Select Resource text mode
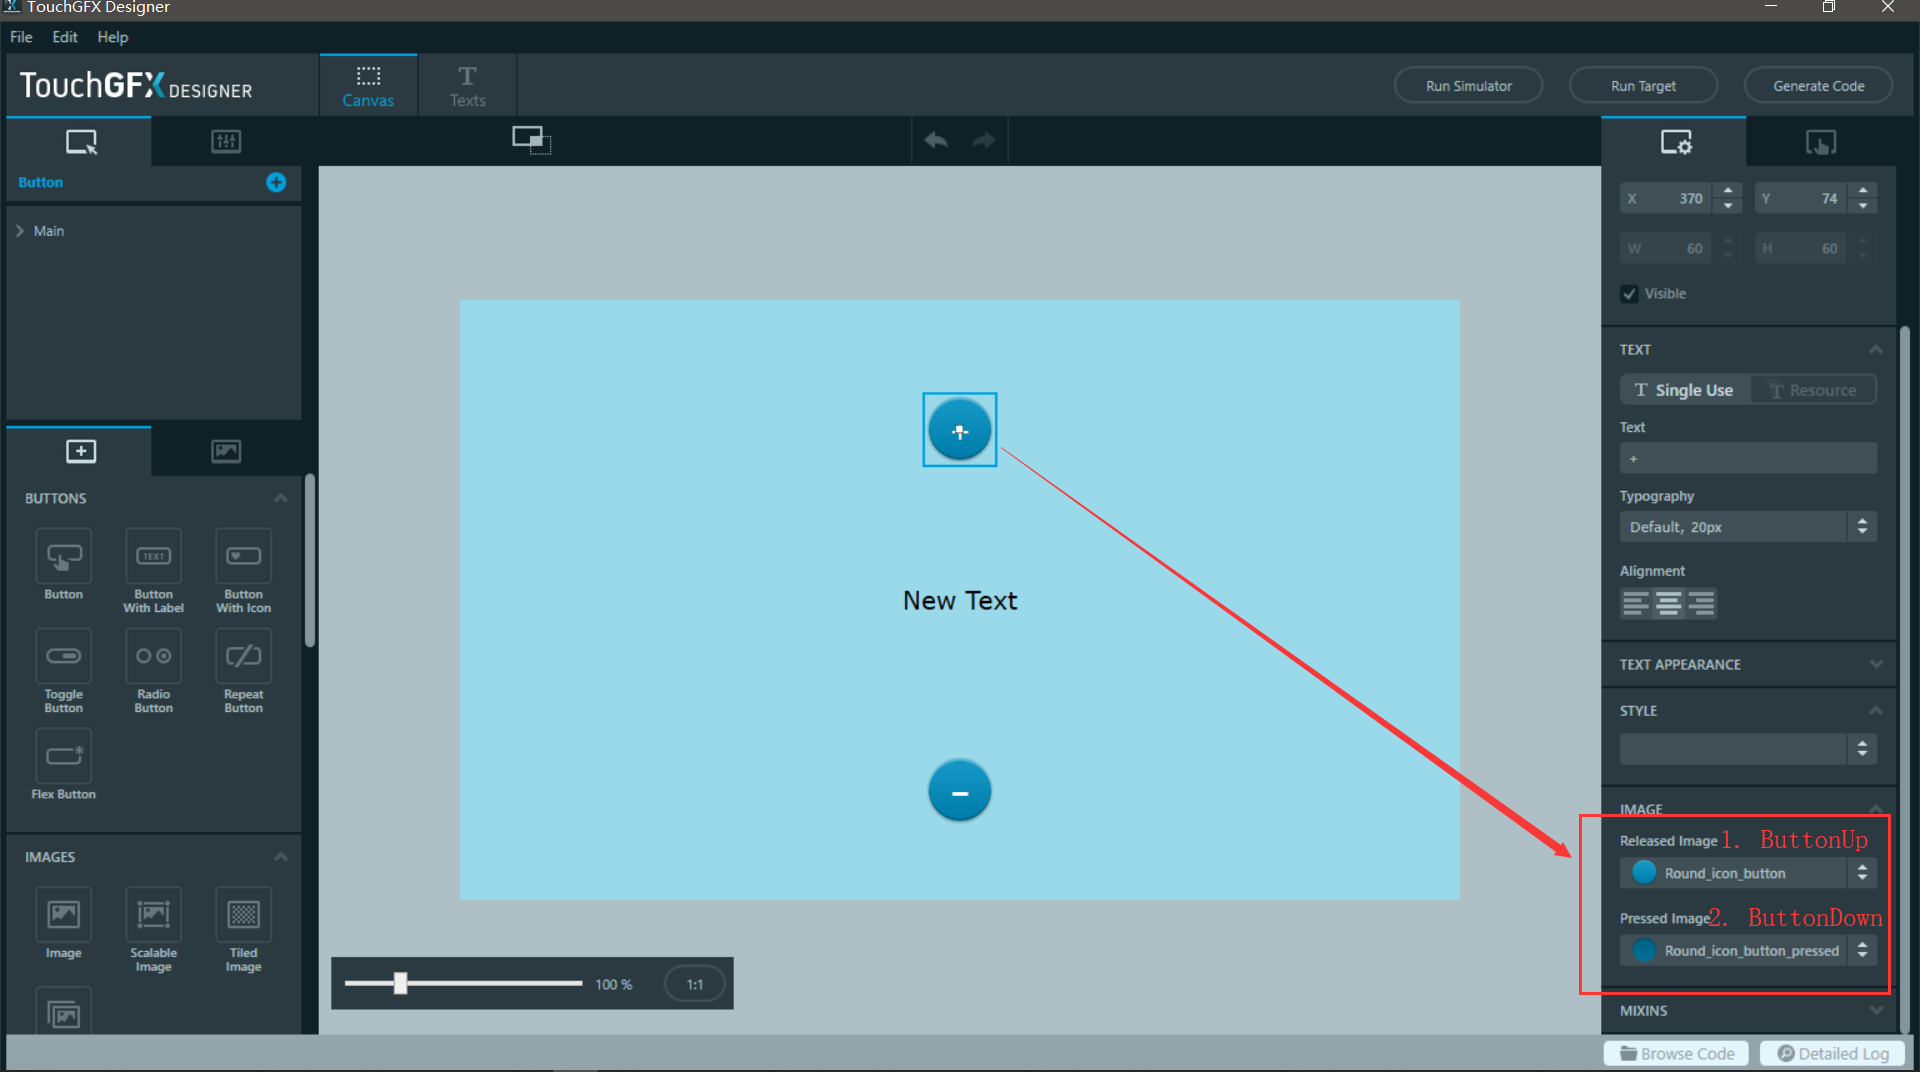The height and width of the screenshot is (1072, 1920). pyautogui.click(x=1813, y=390)
